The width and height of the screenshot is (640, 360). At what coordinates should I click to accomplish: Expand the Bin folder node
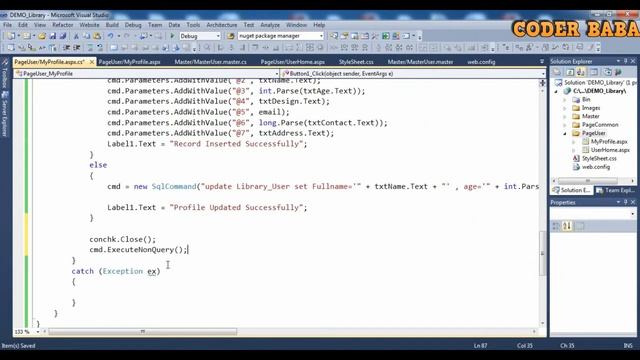(565, 100)
